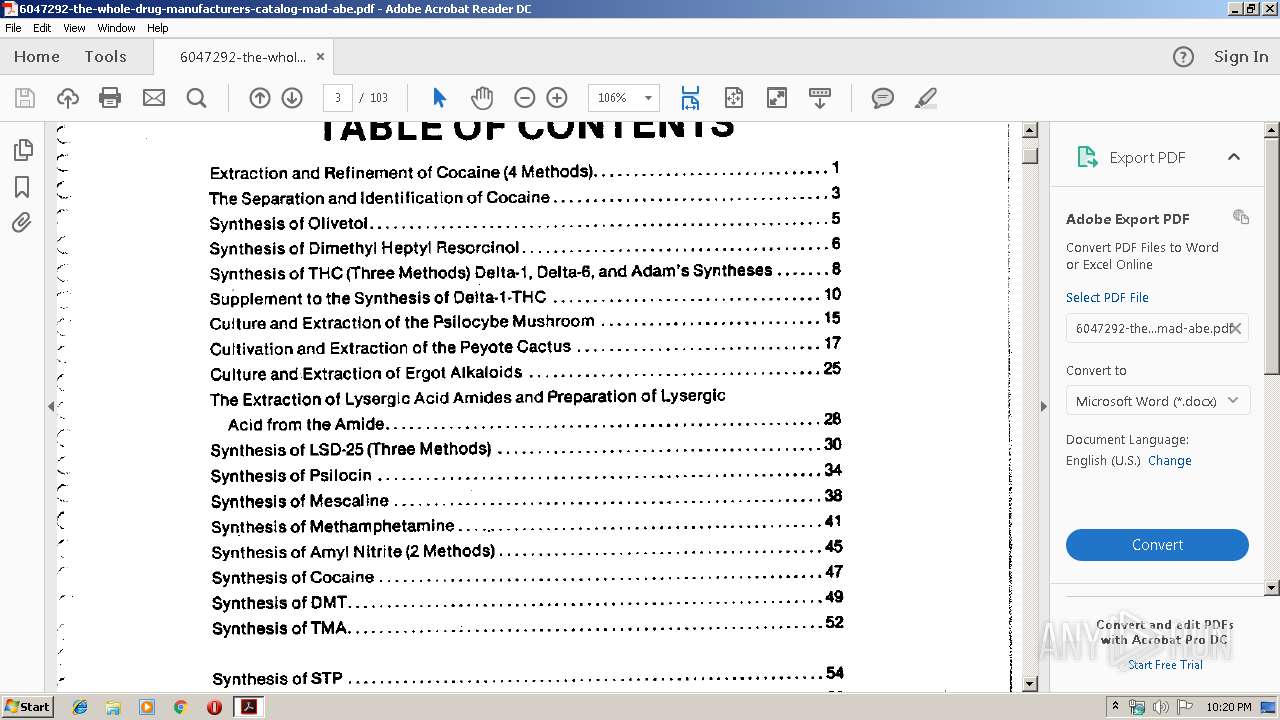This screenshot has height=720, width=1280.
Task: Click the 'Synthesis of STP' entry
Action: click(x=278, y=679)
